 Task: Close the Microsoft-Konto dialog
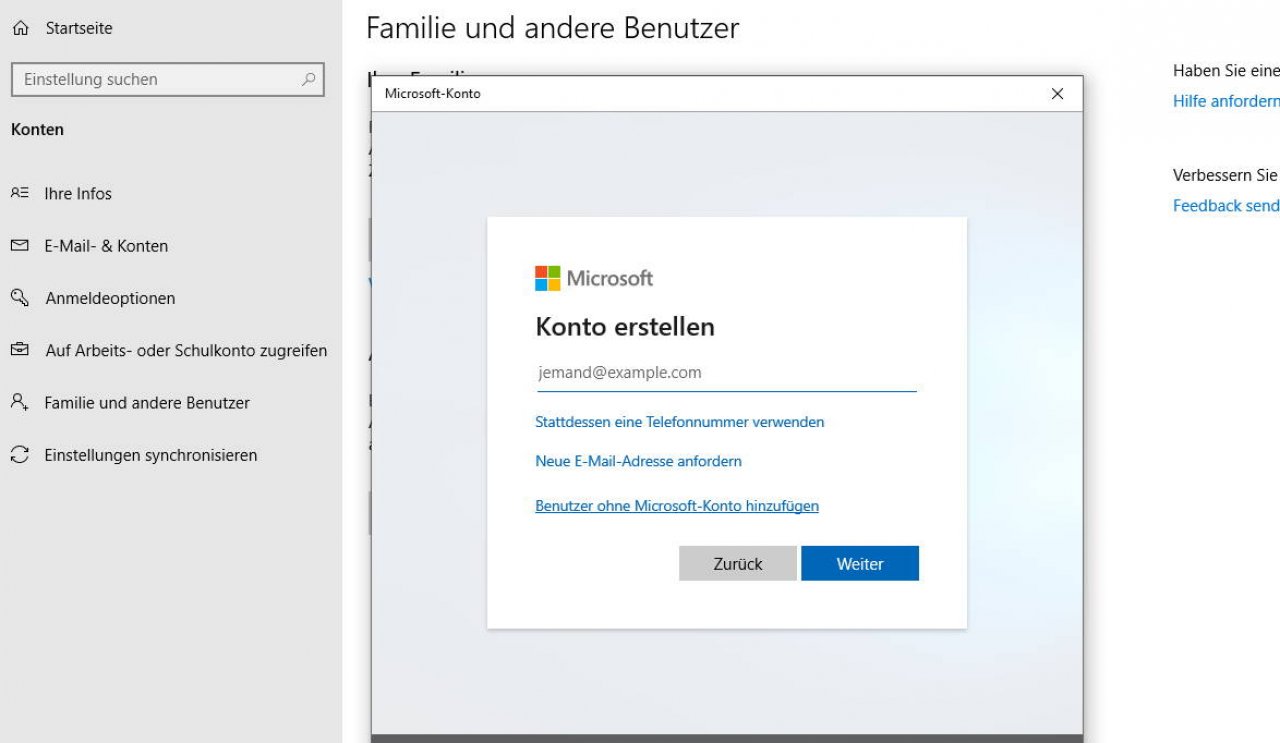click(1057, 94)
